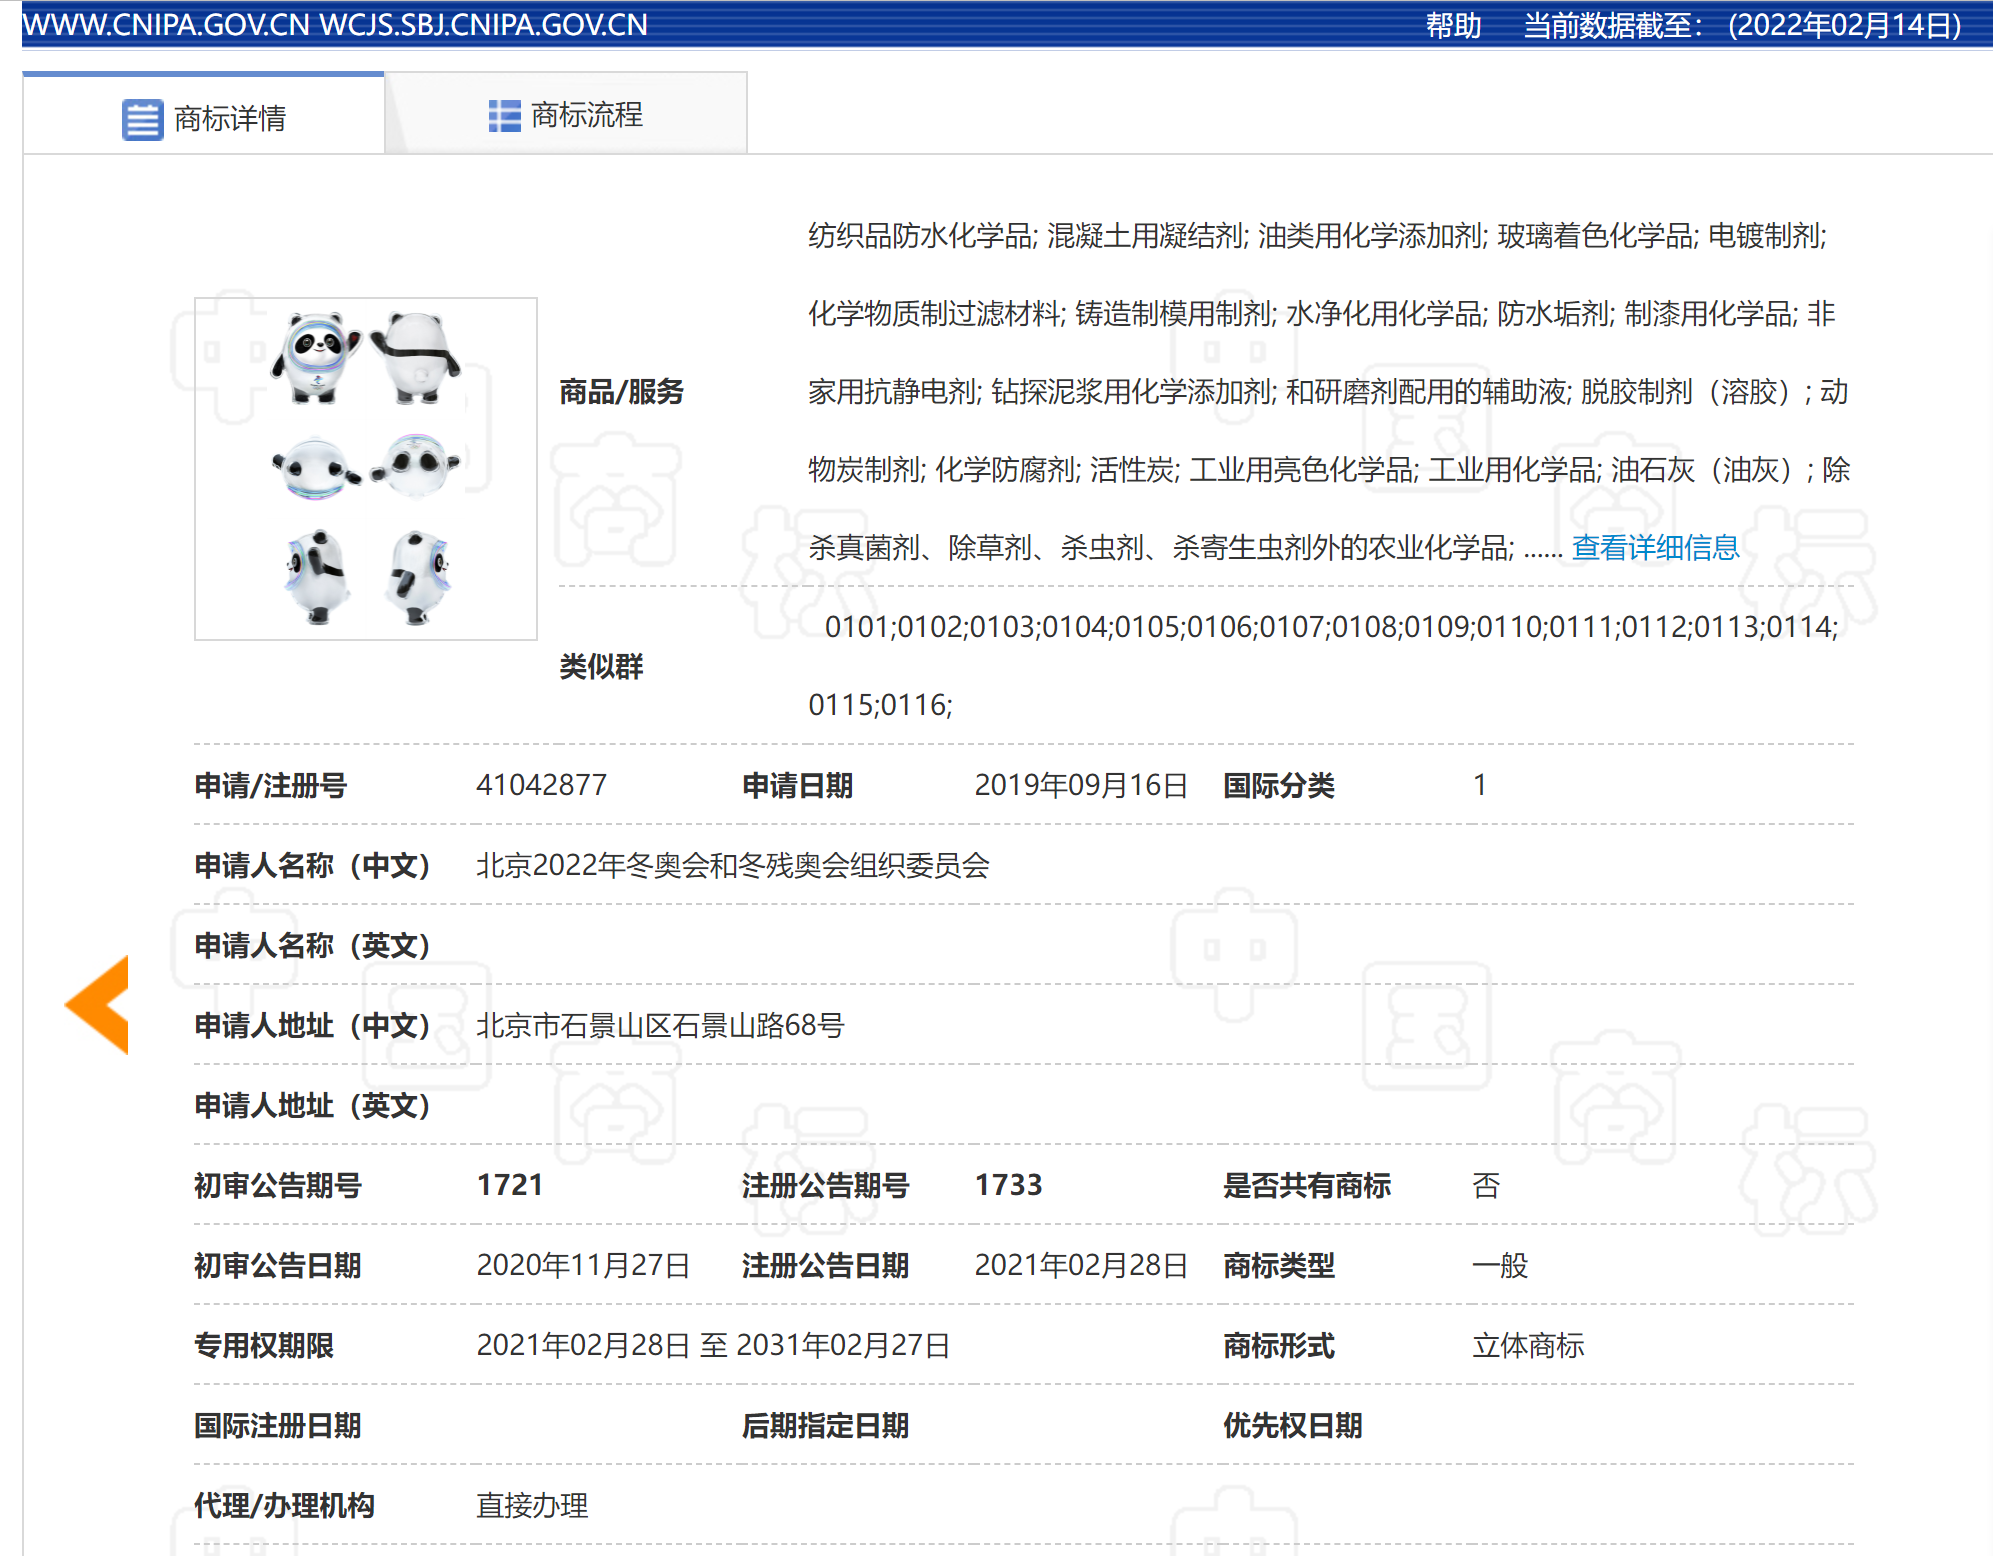Select registration announcement date 2021年02月28日
The image size is (1993, 1556).
(x=1080, y=1265)
